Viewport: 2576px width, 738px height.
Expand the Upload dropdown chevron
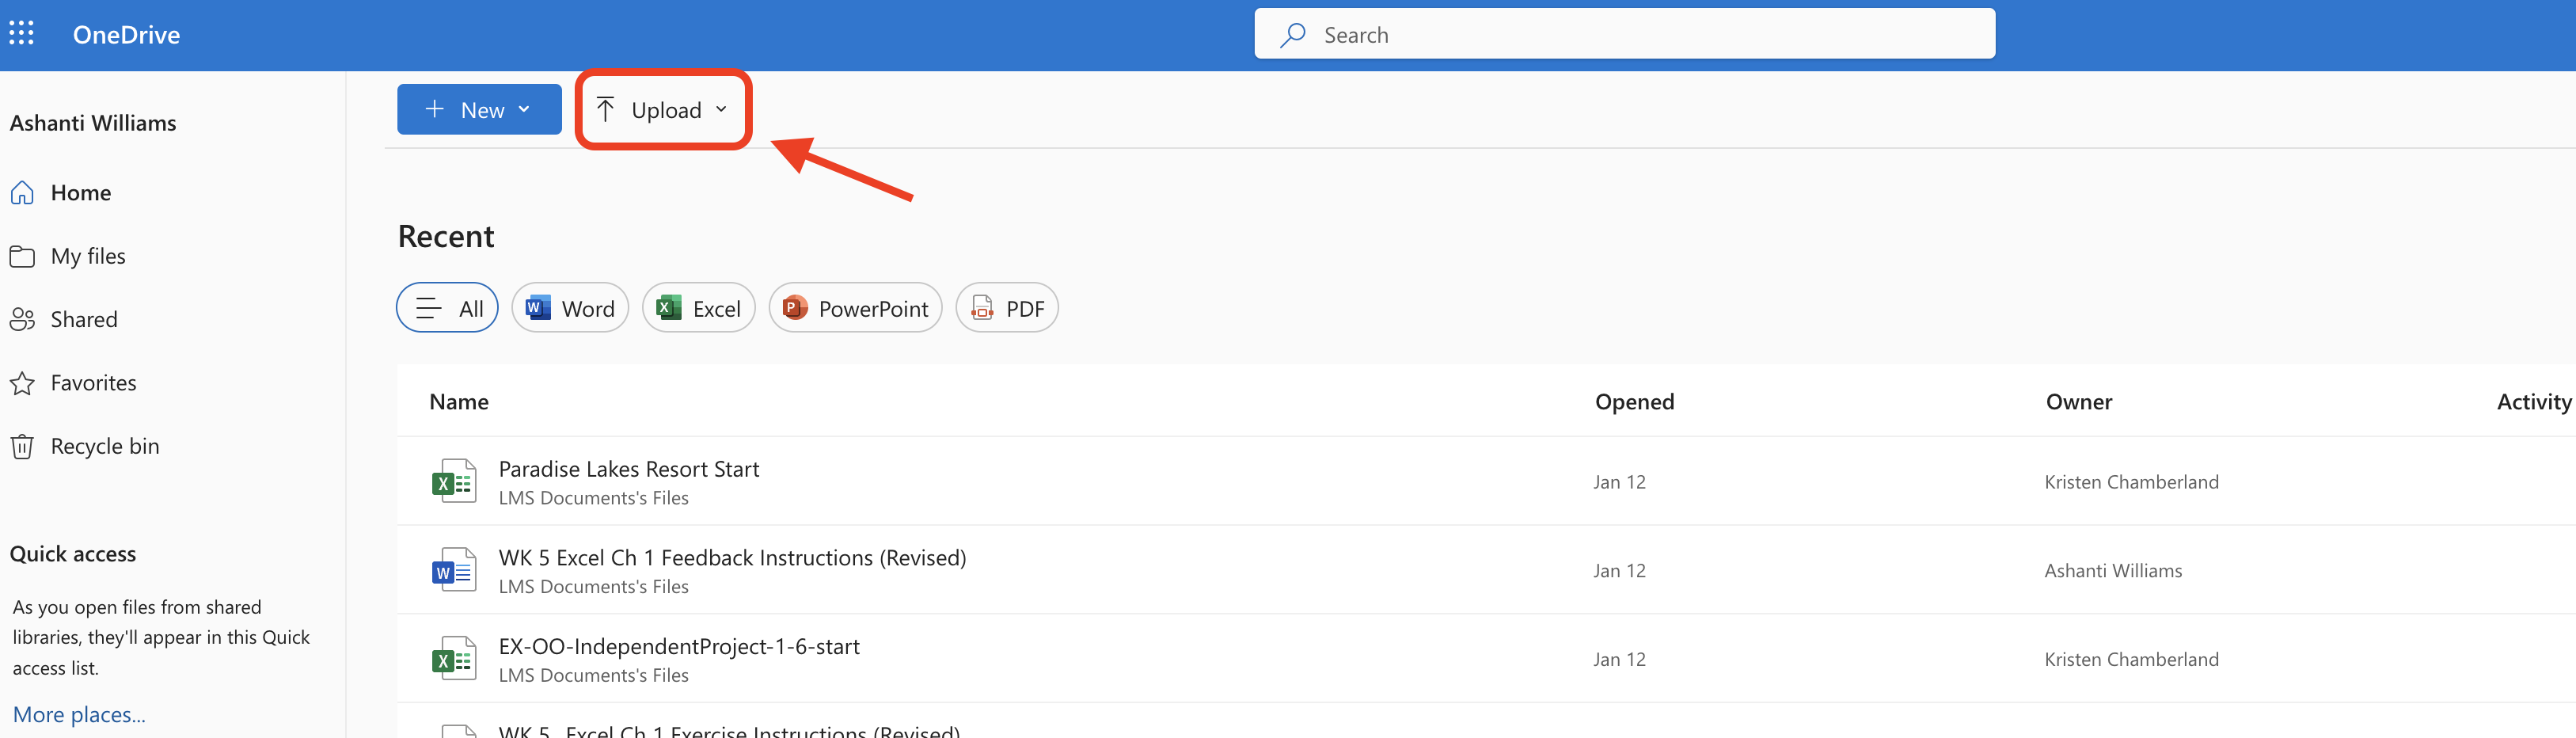pyautogui.click(x=721, y=110)
